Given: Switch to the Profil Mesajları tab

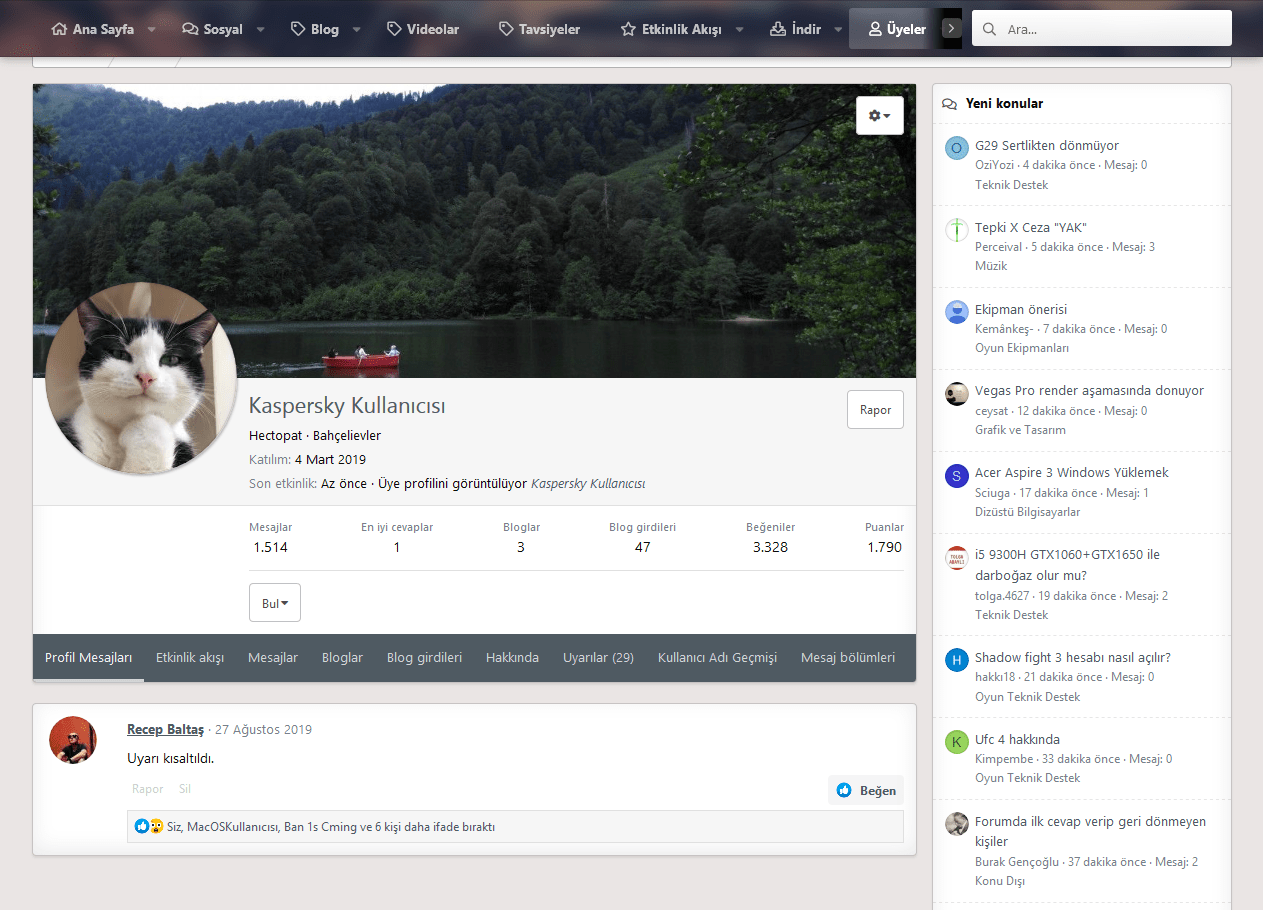Looking at the screenshot, I should [x=88, y=657].
